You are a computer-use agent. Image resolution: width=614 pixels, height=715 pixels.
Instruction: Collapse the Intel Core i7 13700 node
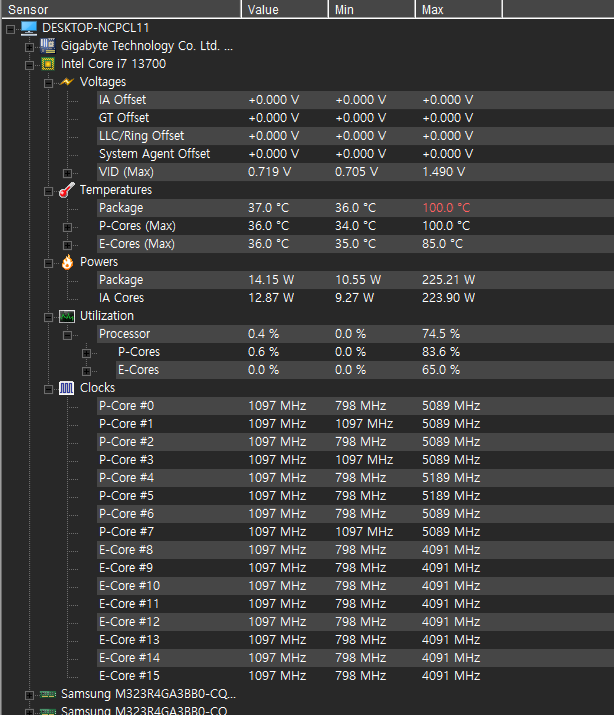click(29, 66)
